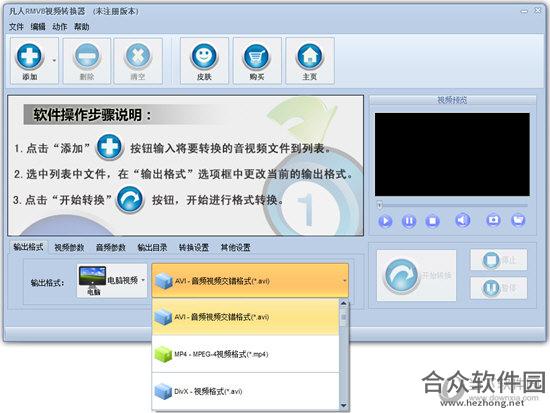This screenshot has width=550, height=413.
Task: Click the pause button under the preview
Action: click(x=409, y=221)
